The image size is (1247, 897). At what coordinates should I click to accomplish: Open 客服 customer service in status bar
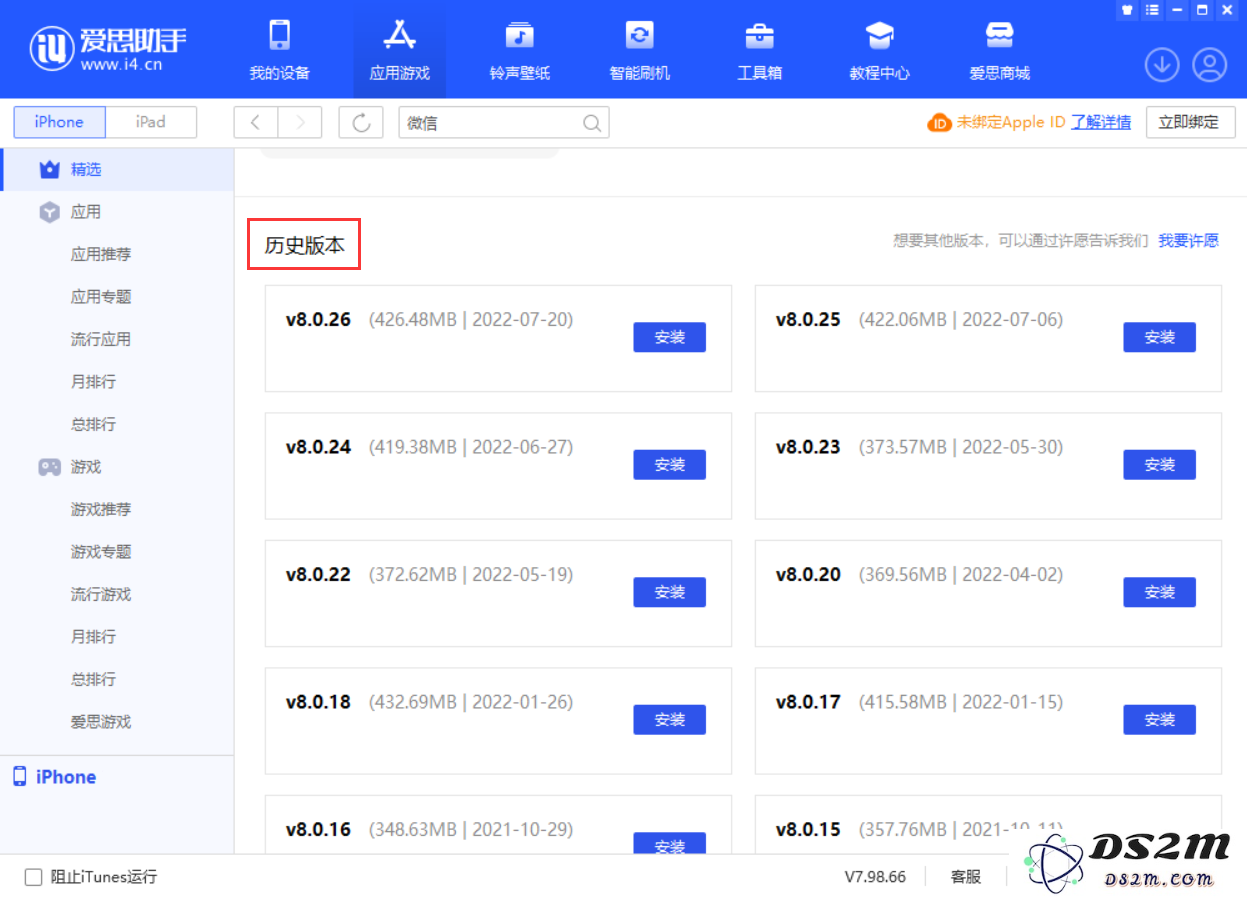pyautogui.click(x=966, y=877)
